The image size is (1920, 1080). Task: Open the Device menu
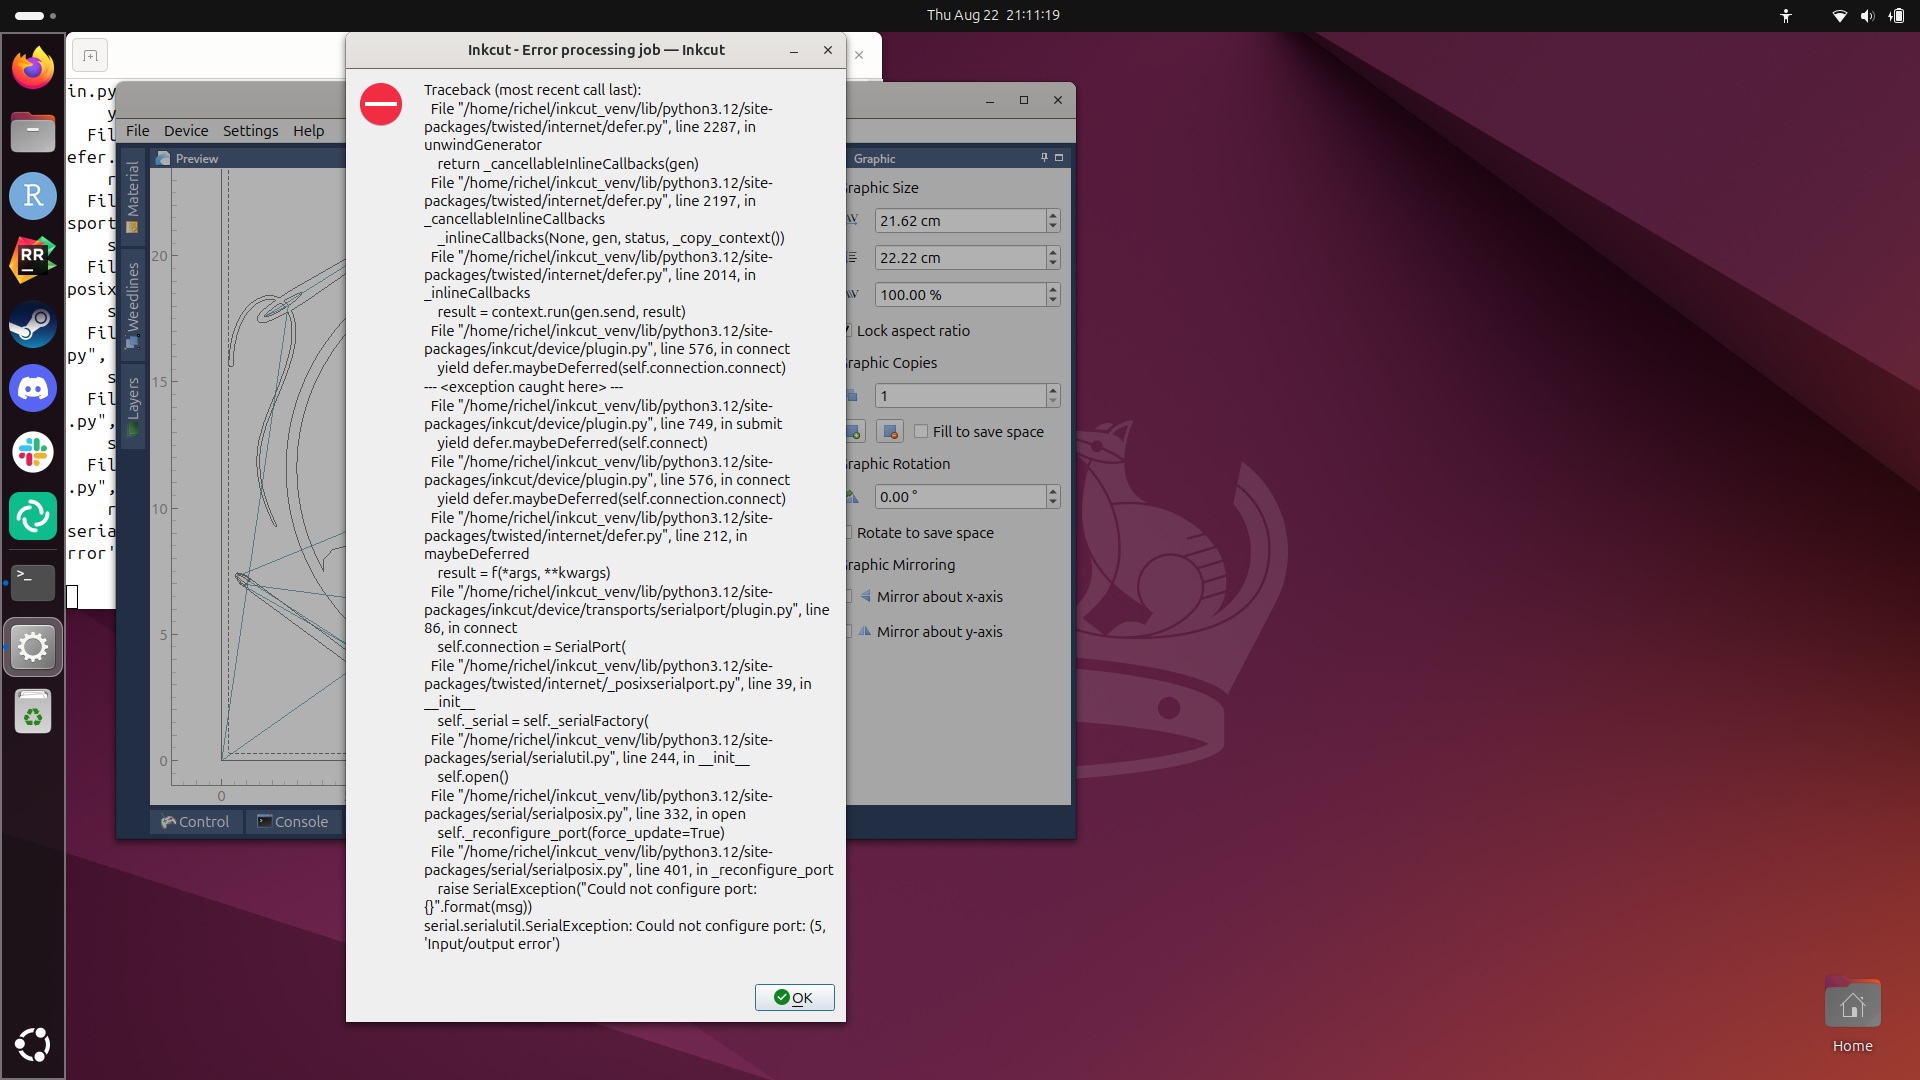tap(186, 130)
